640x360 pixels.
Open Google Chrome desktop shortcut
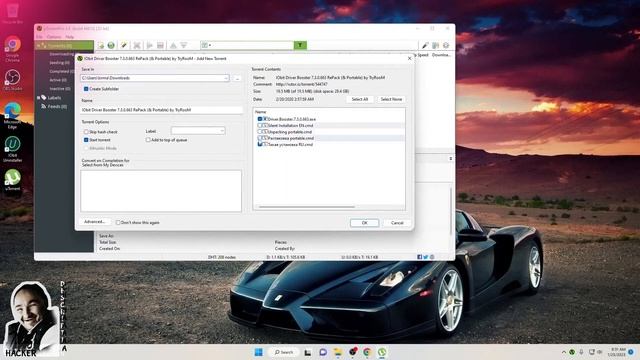click(x=12, y=49)
